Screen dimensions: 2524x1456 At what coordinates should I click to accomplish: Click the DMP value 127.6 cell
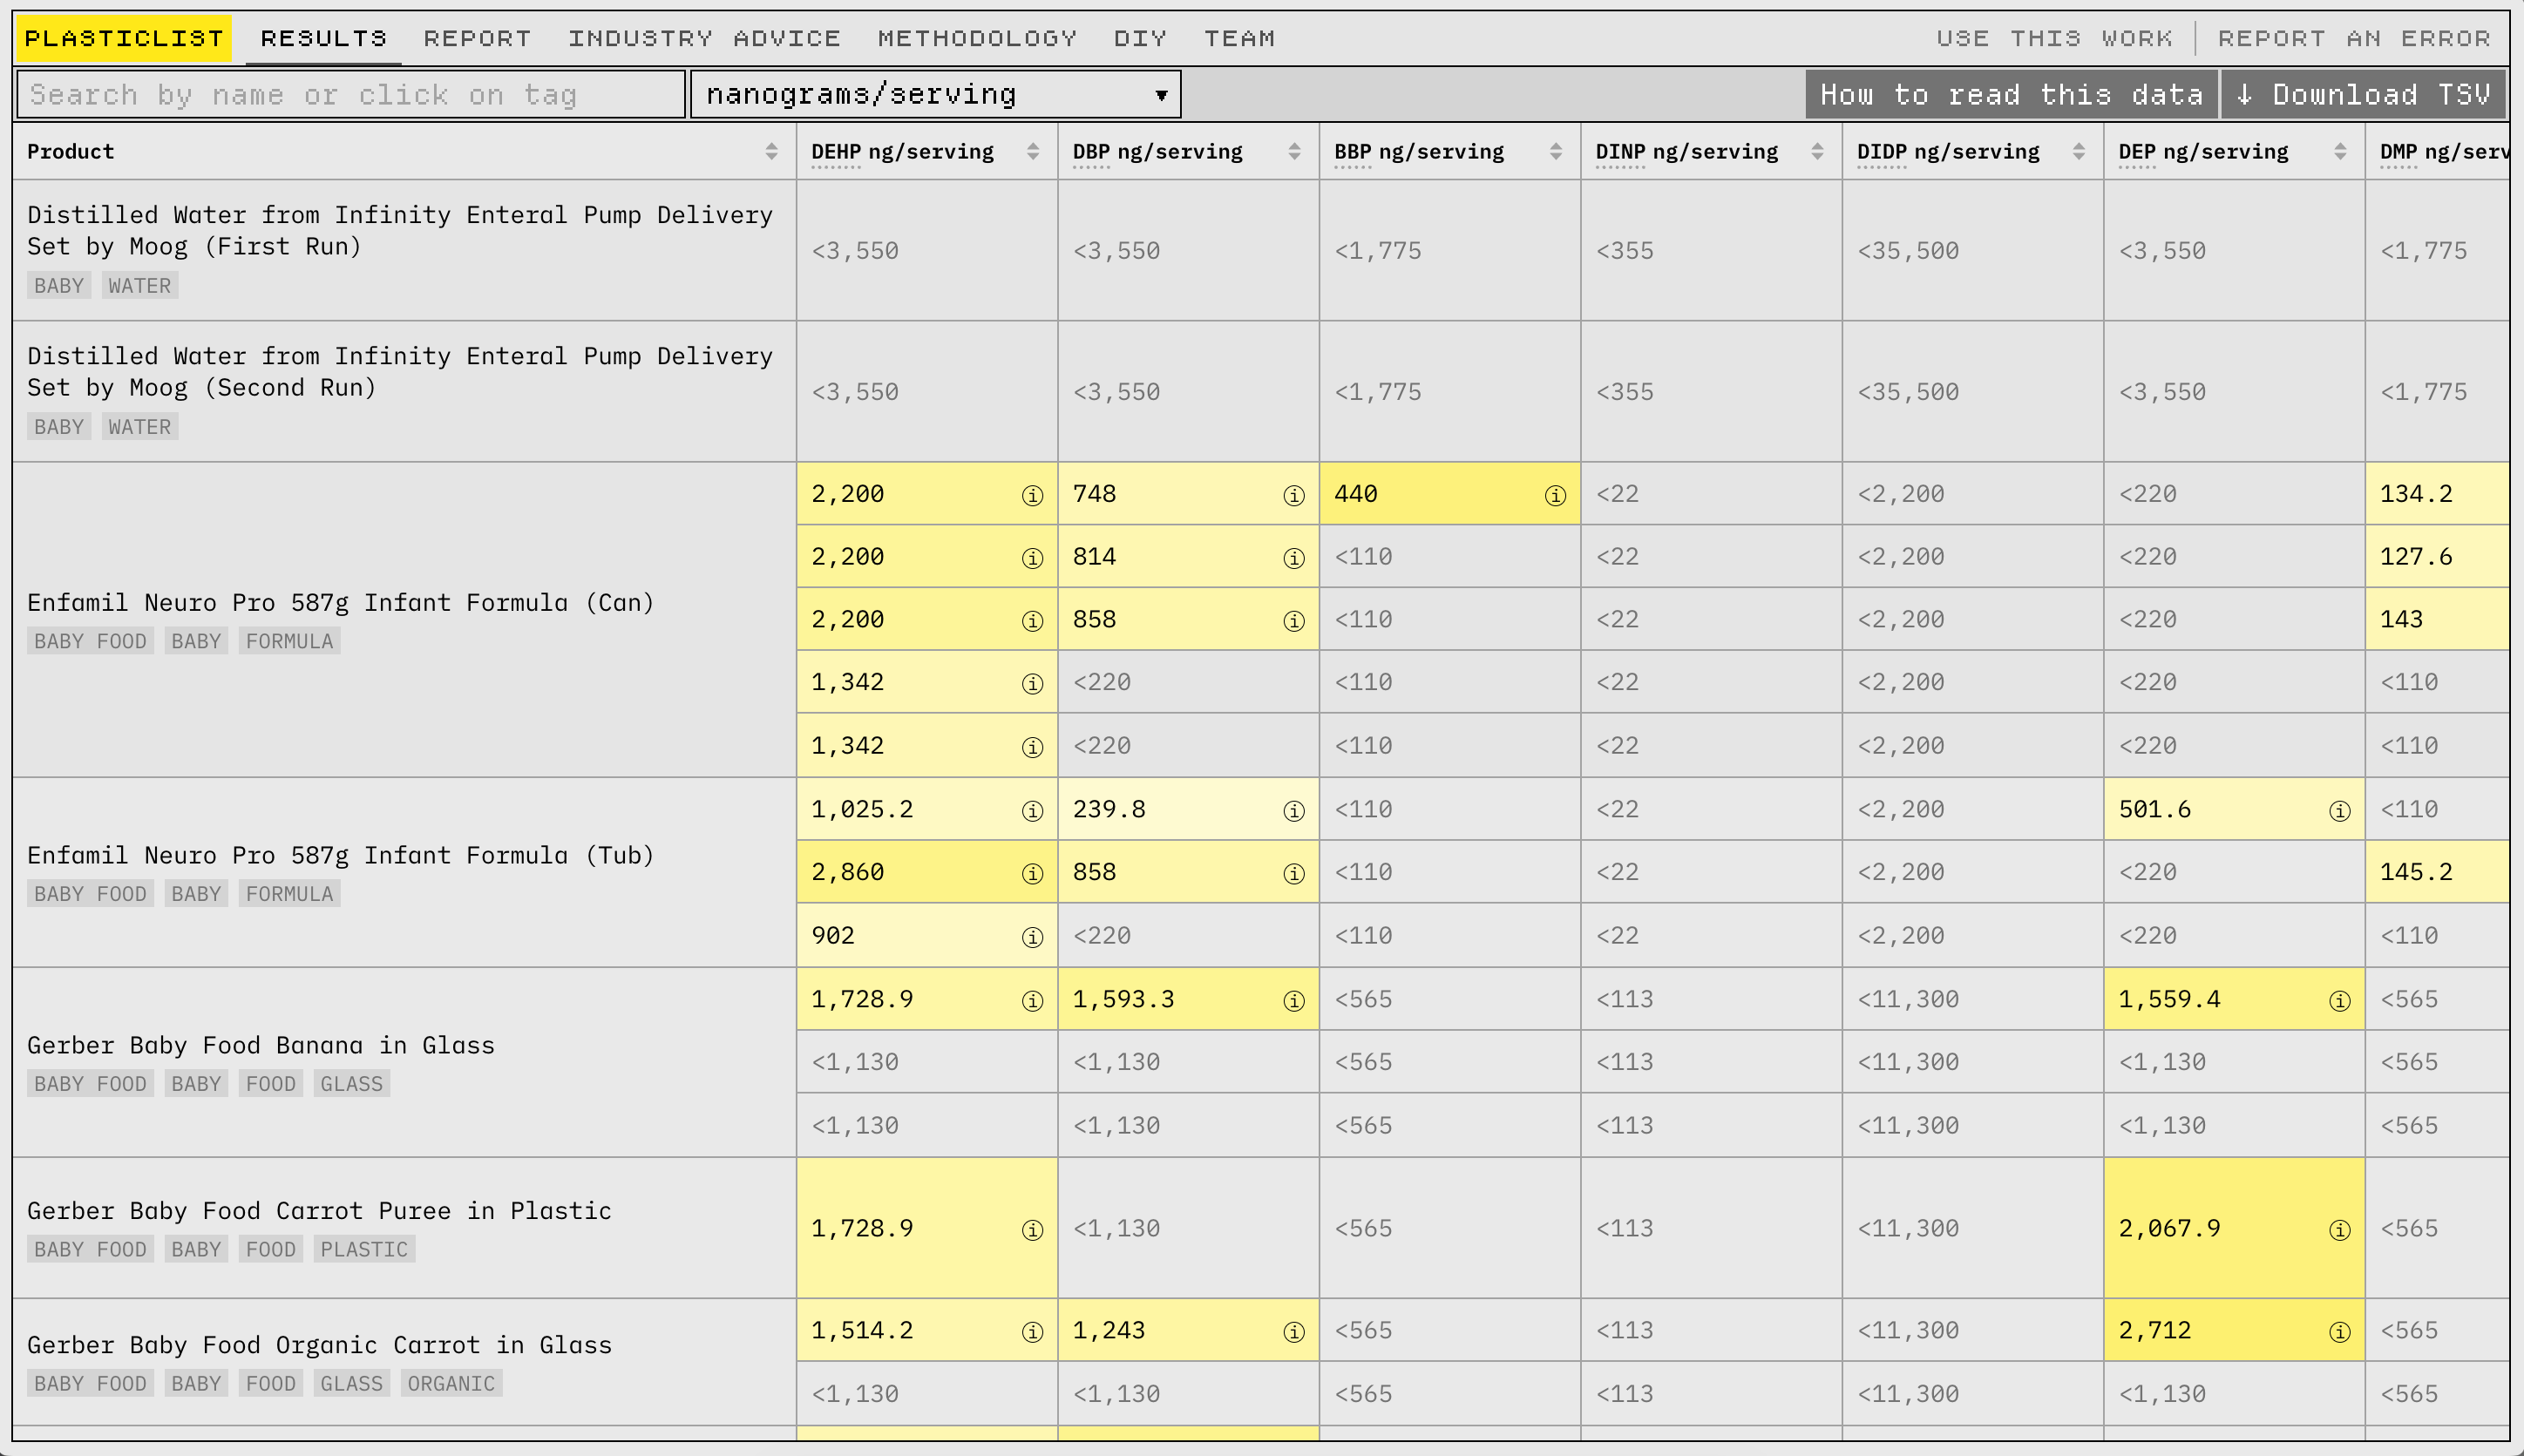tap(2438, 557)
